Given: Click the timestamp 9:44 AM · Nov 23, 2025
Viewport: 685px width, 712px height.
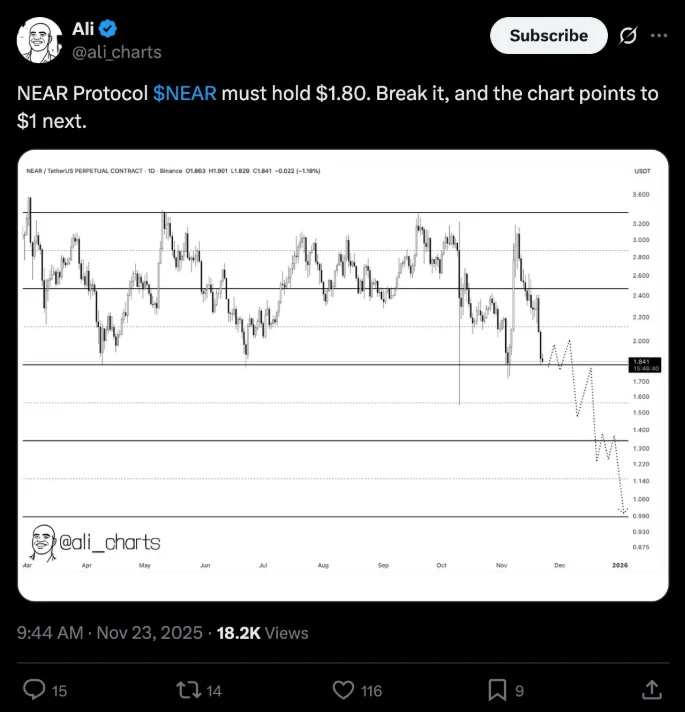Looking at the screenshot, I should point(110,632).
